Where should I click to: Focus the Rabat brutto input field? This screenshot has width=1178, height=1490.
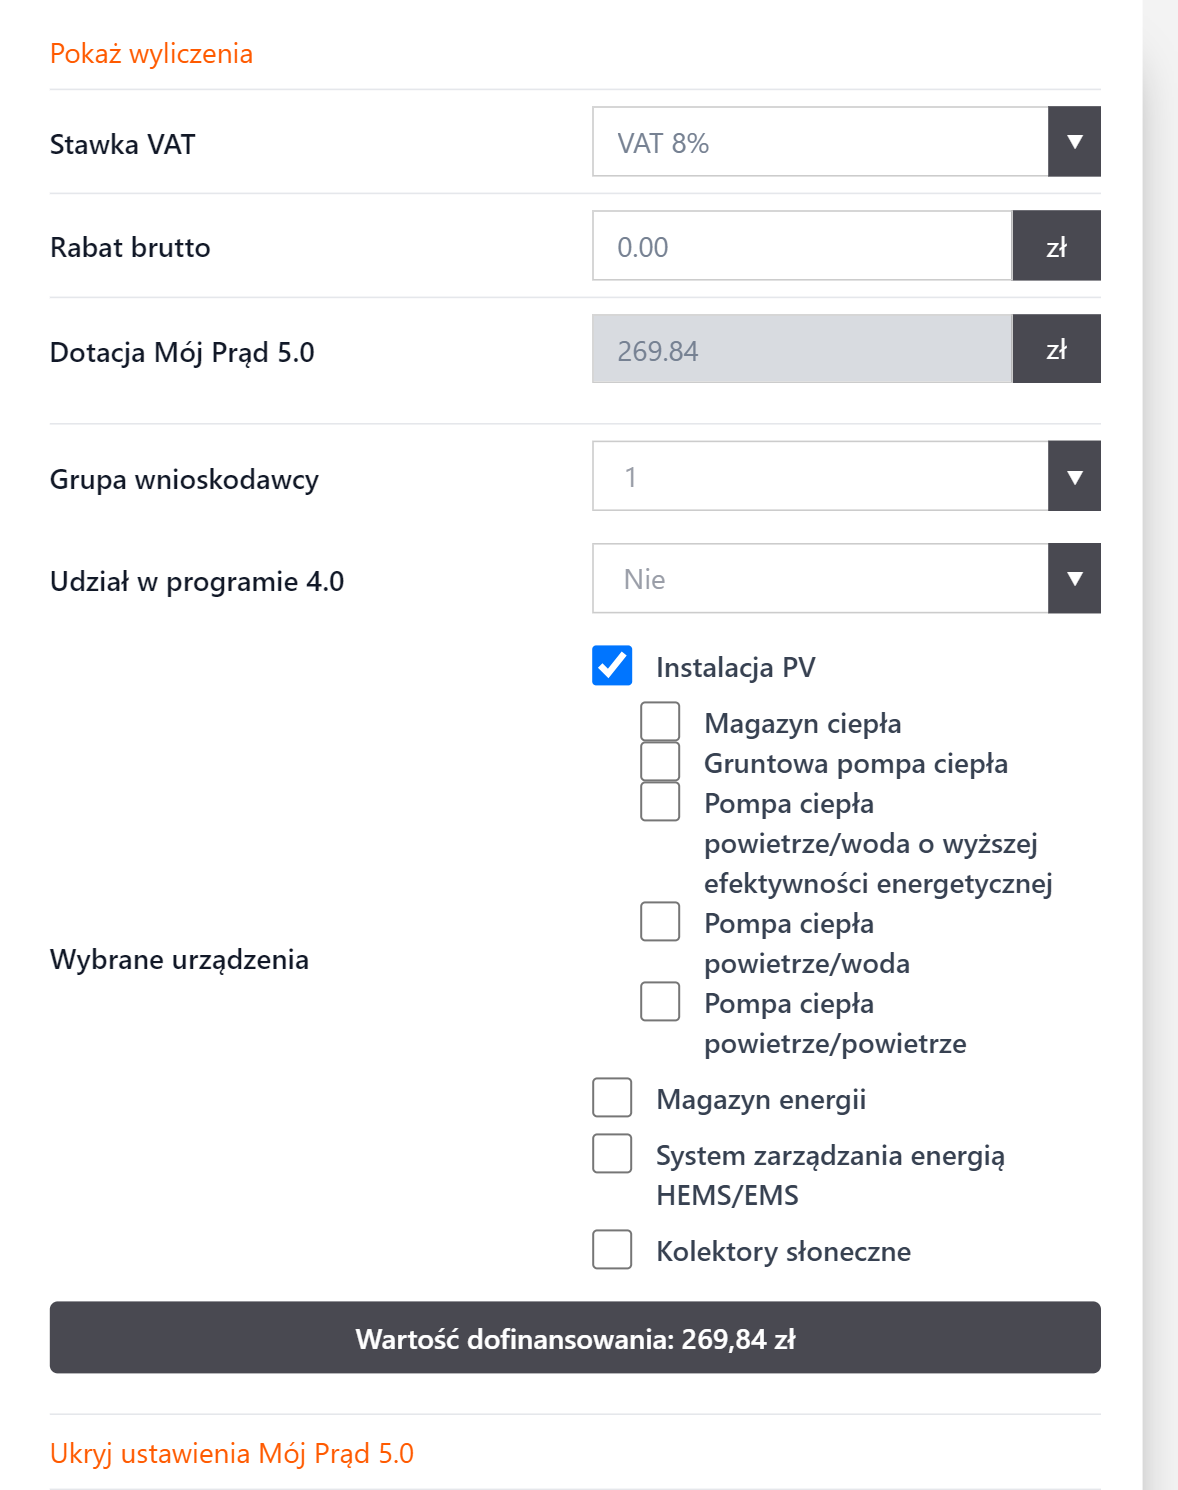[x=802, y=246]
